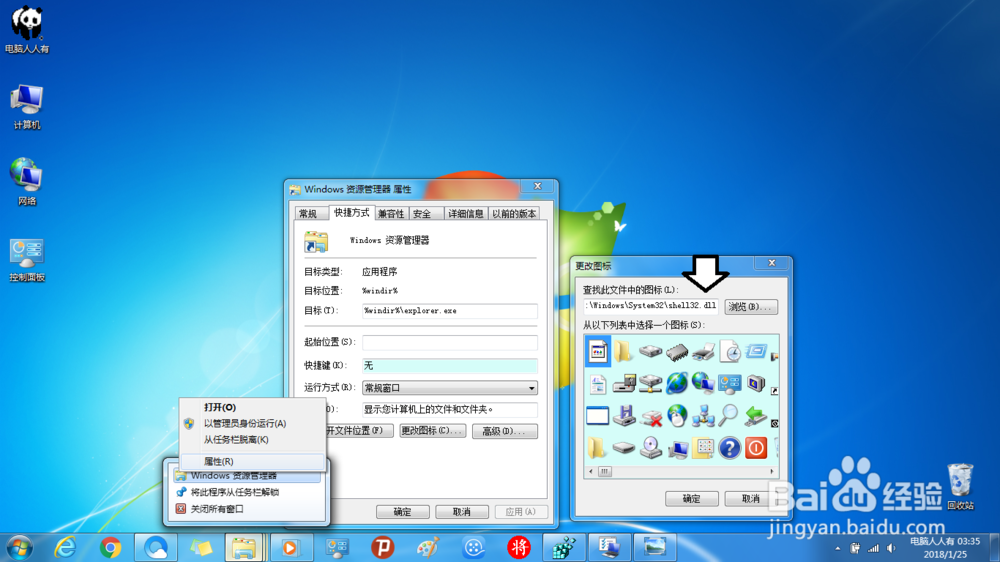This screenshot has height=562, width=1000.
Task: Click the Windows Start orb
Action: point(20,548)
